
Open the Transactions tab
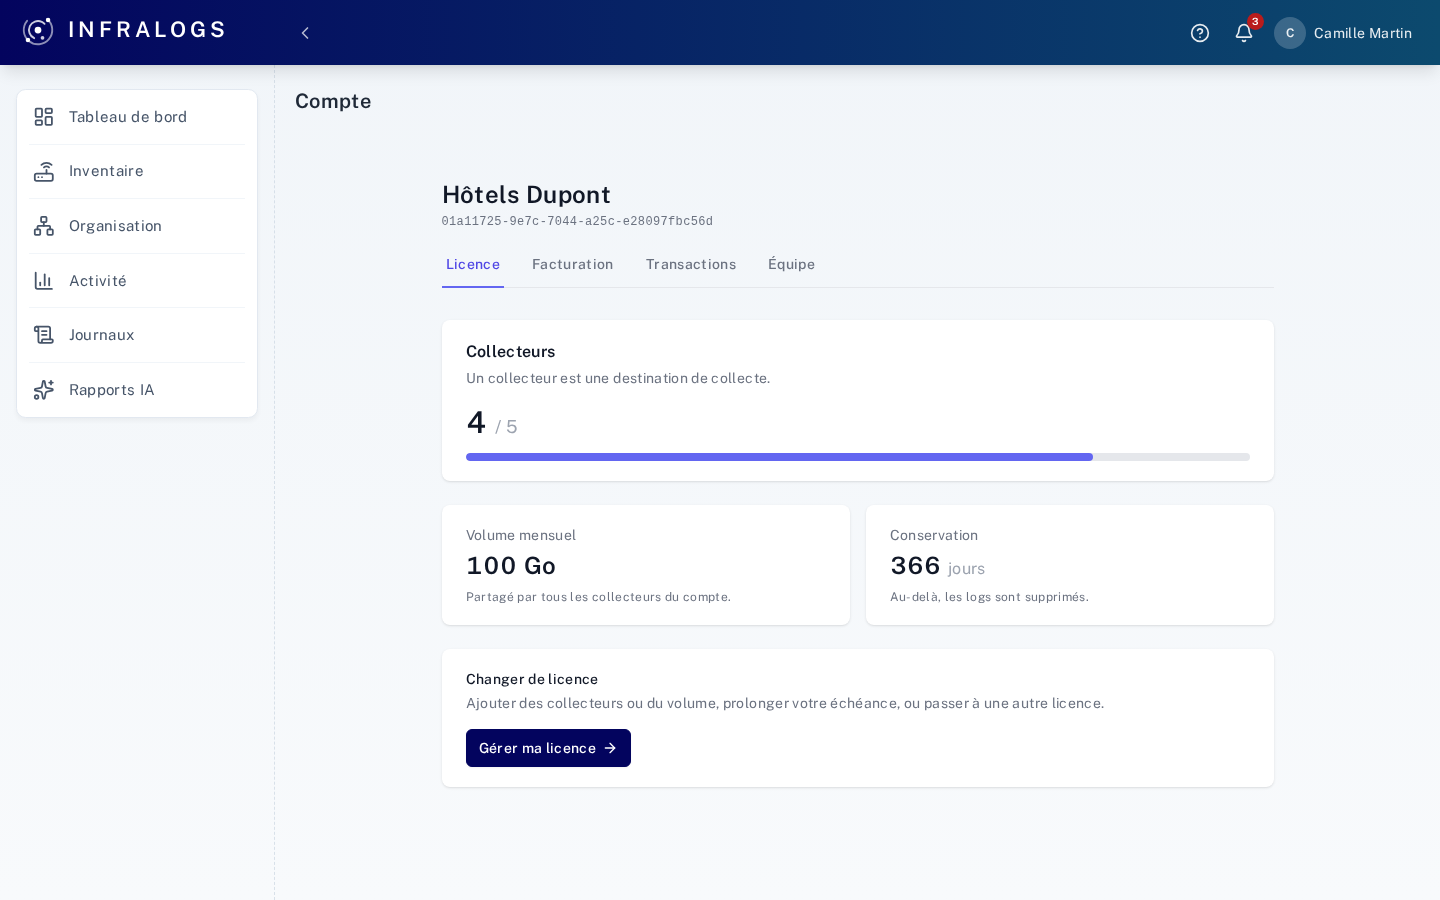[691, 265]
